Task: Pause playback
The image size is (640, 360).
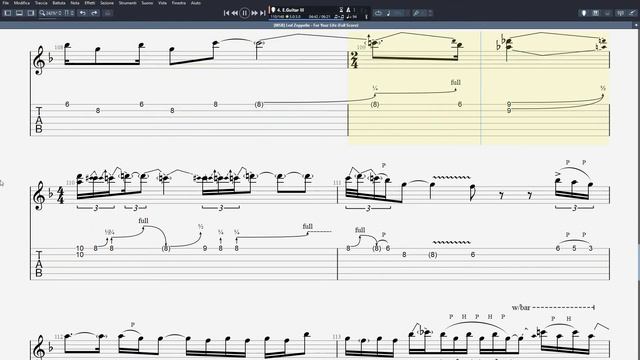Action: click(244, 13)
